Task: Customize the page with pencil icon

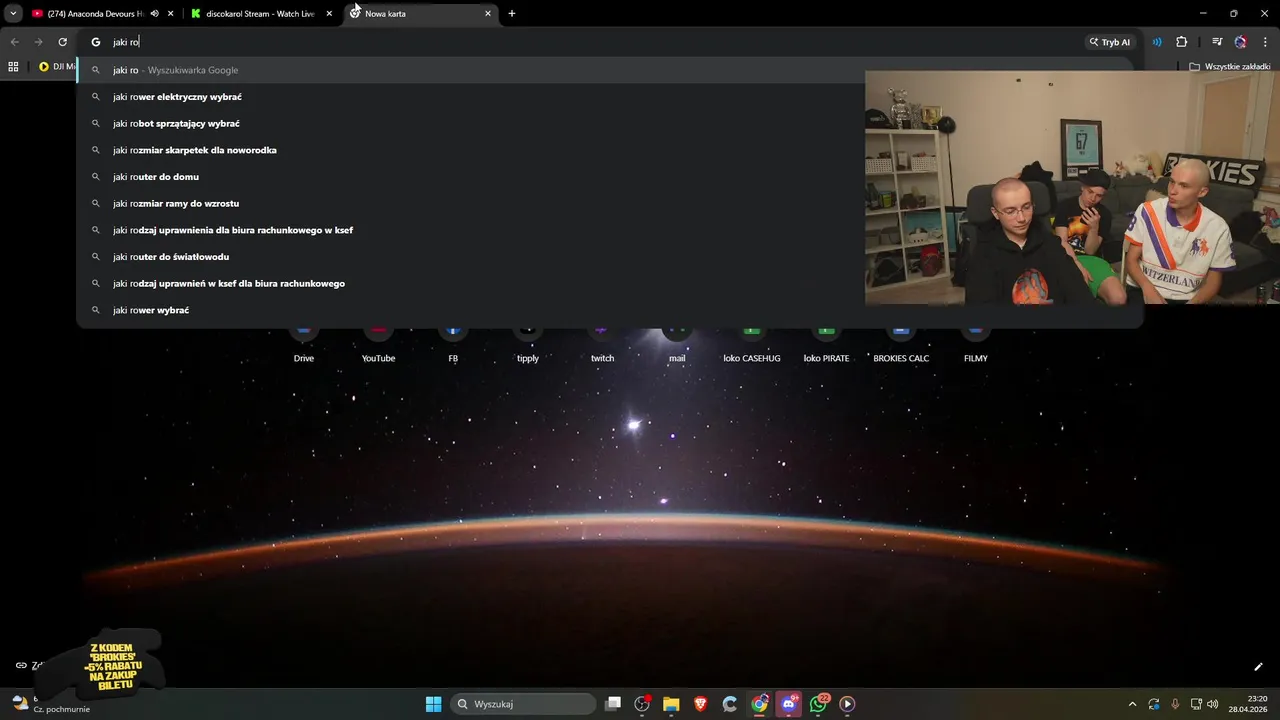Action: click(1258, 667)
